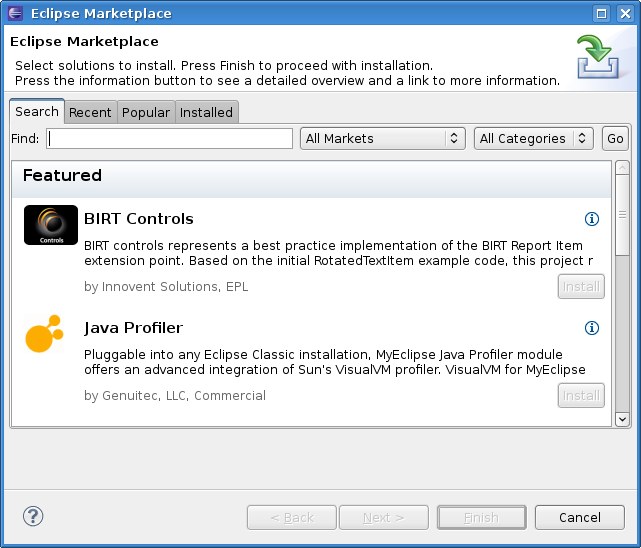Select the Search tab

pos(37,111)
